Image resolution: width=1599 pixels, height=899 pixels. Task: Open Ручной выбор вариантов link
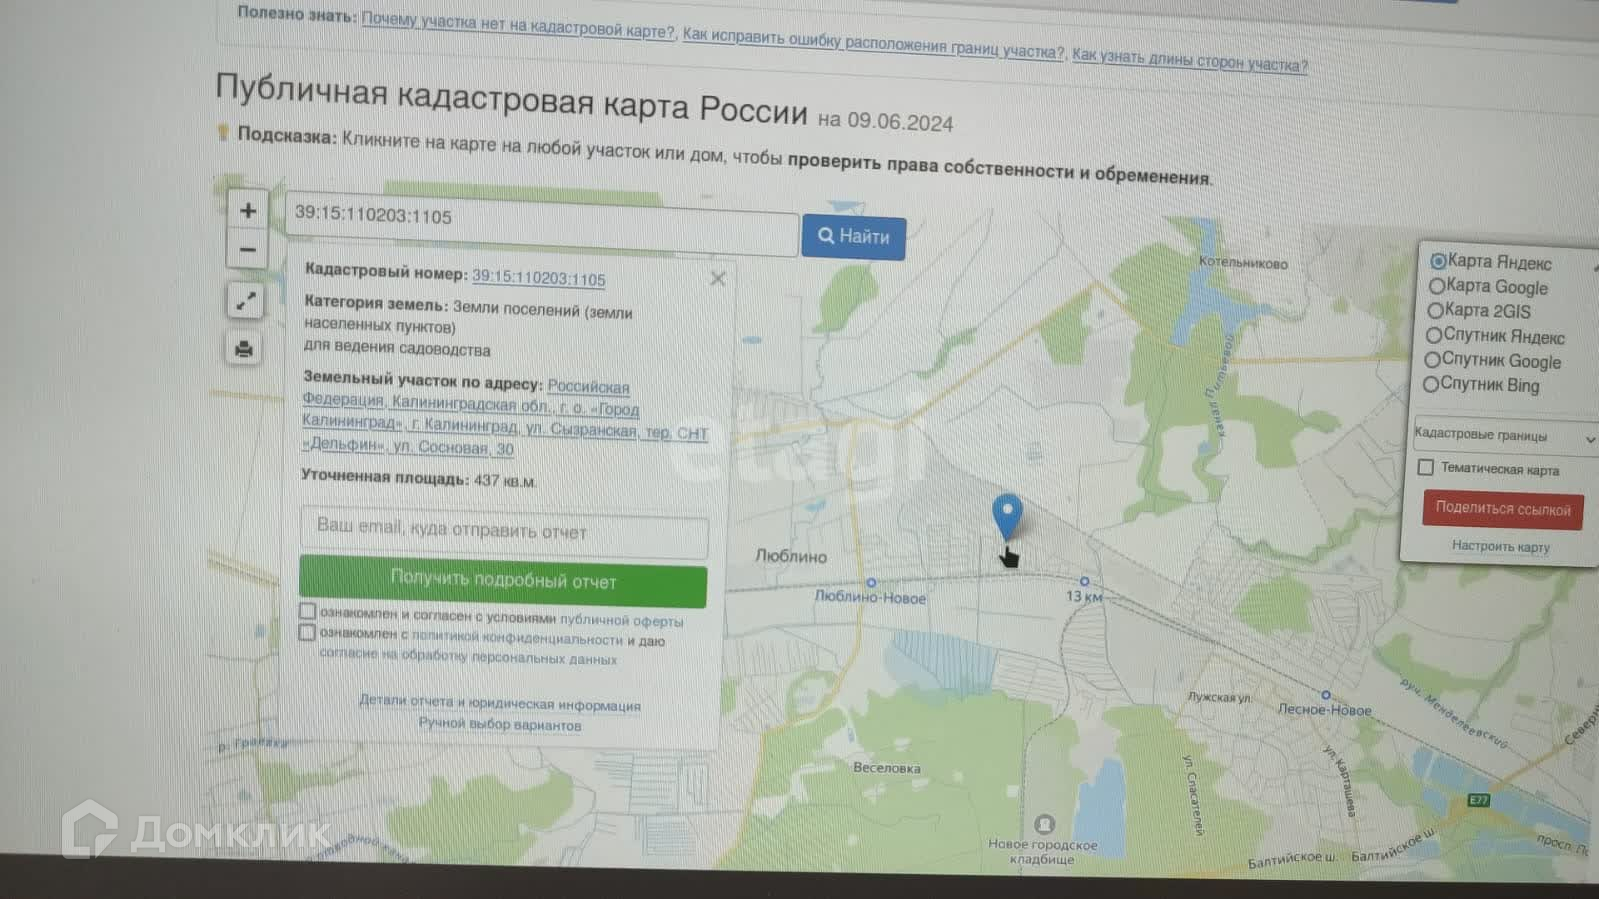(x=500, y=724)
